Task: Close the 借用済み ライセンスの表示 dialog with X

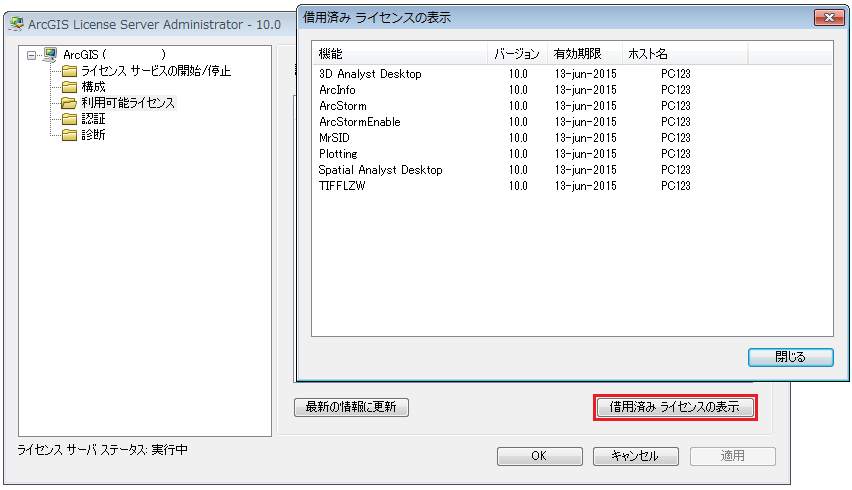Action: coord(829,17)
